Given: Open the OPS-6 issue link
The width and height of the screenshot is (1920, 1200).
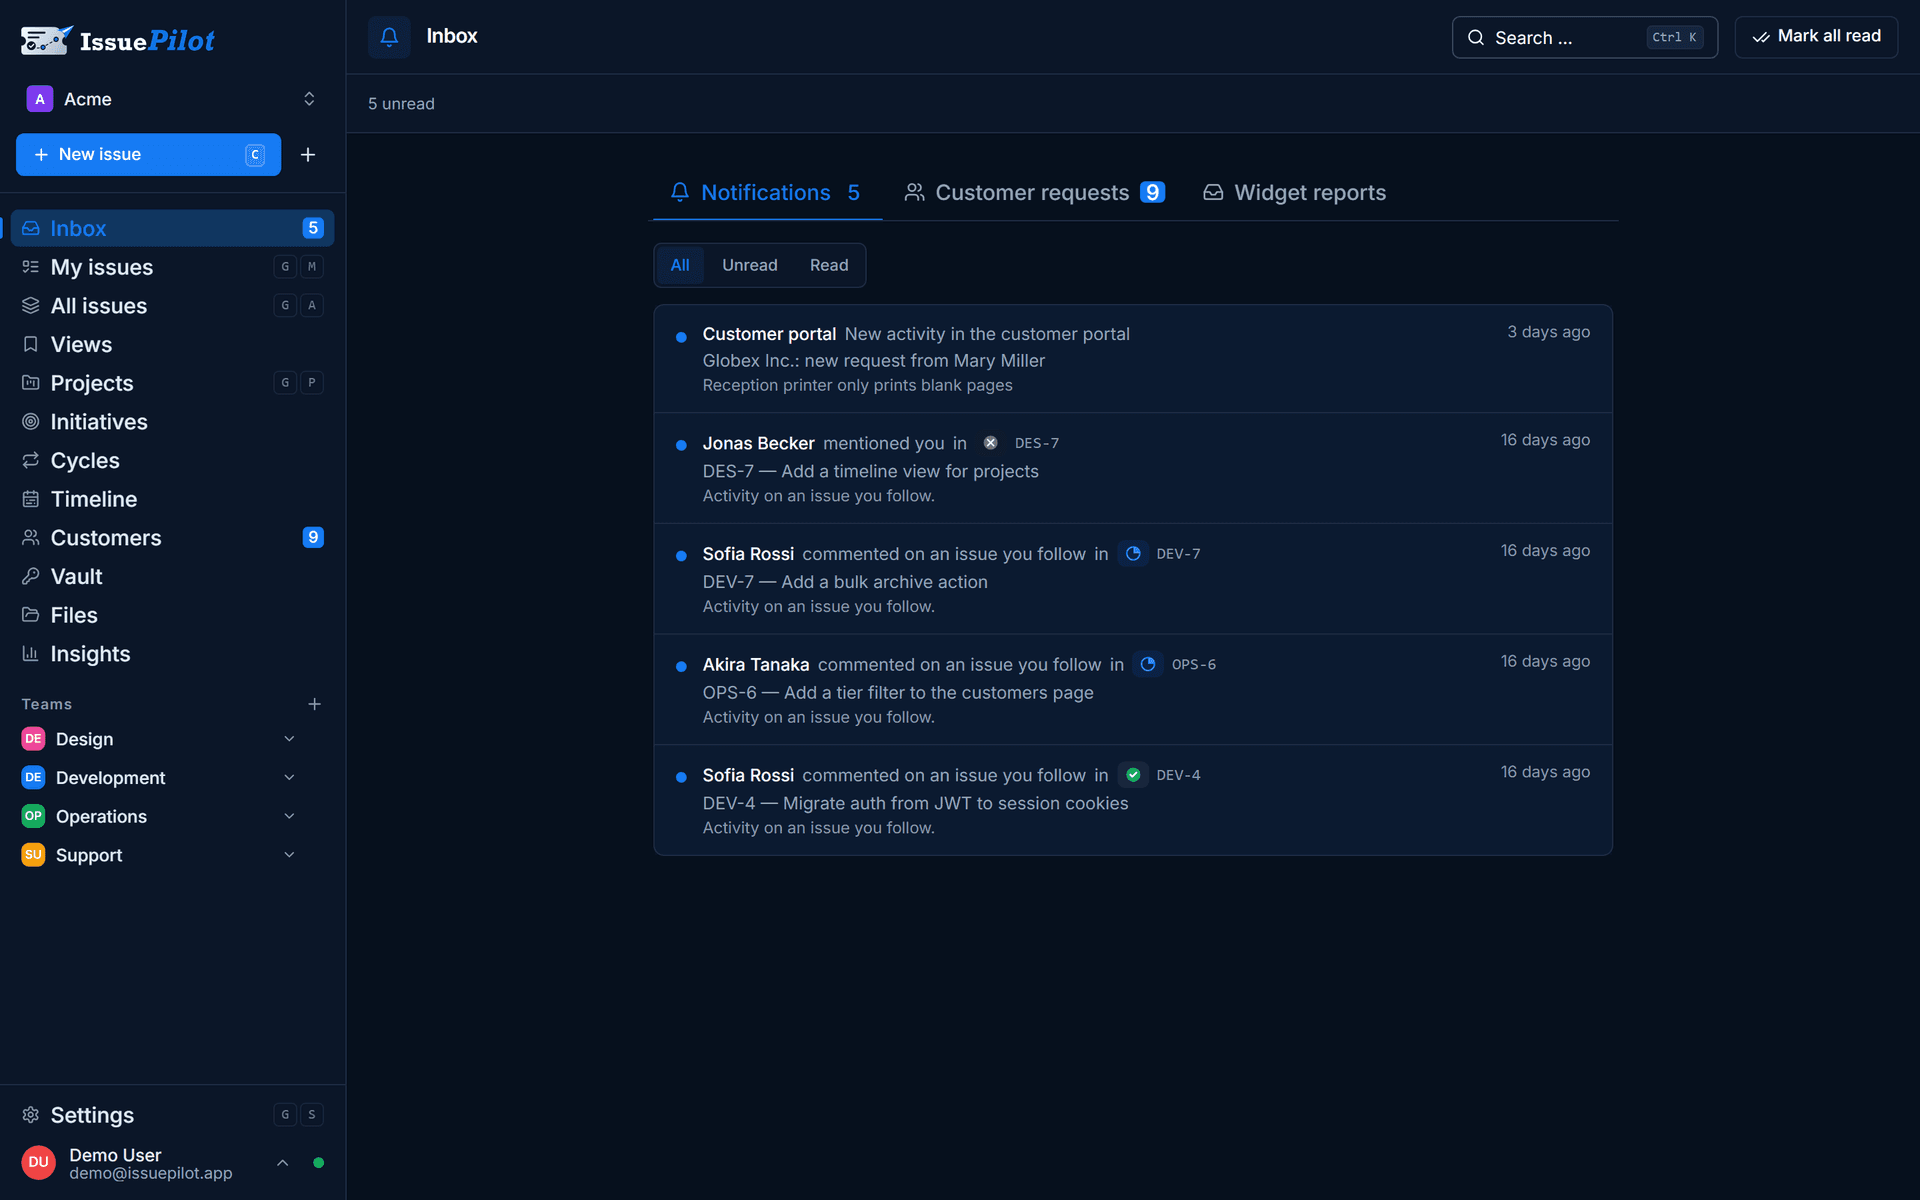Looking at the screenshot, I should (x=1194, y=664).
